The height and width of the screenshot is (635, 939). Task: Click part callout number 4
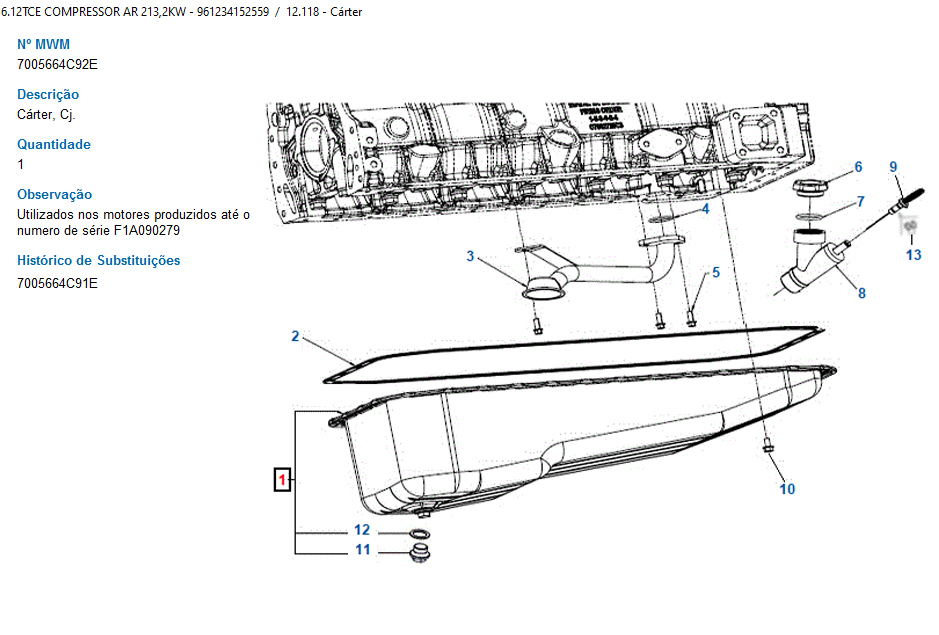[x=705, y=209]
